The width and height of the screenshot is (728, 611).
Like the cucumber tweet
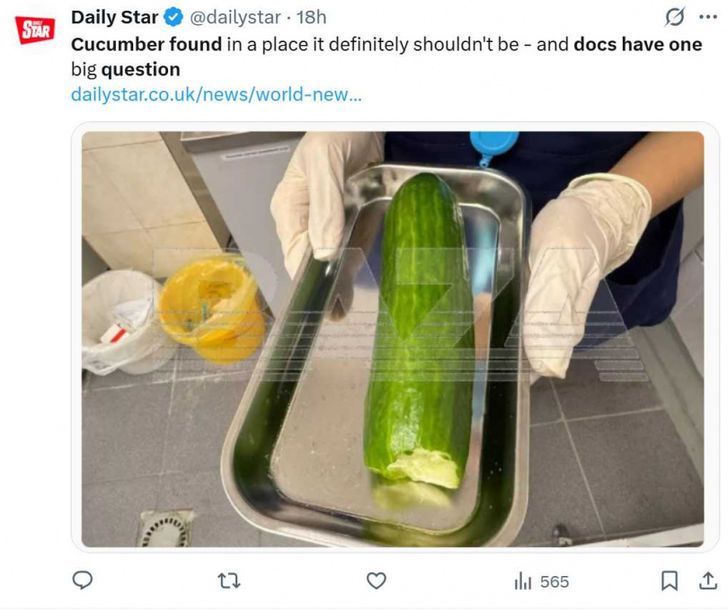[376, 580]
